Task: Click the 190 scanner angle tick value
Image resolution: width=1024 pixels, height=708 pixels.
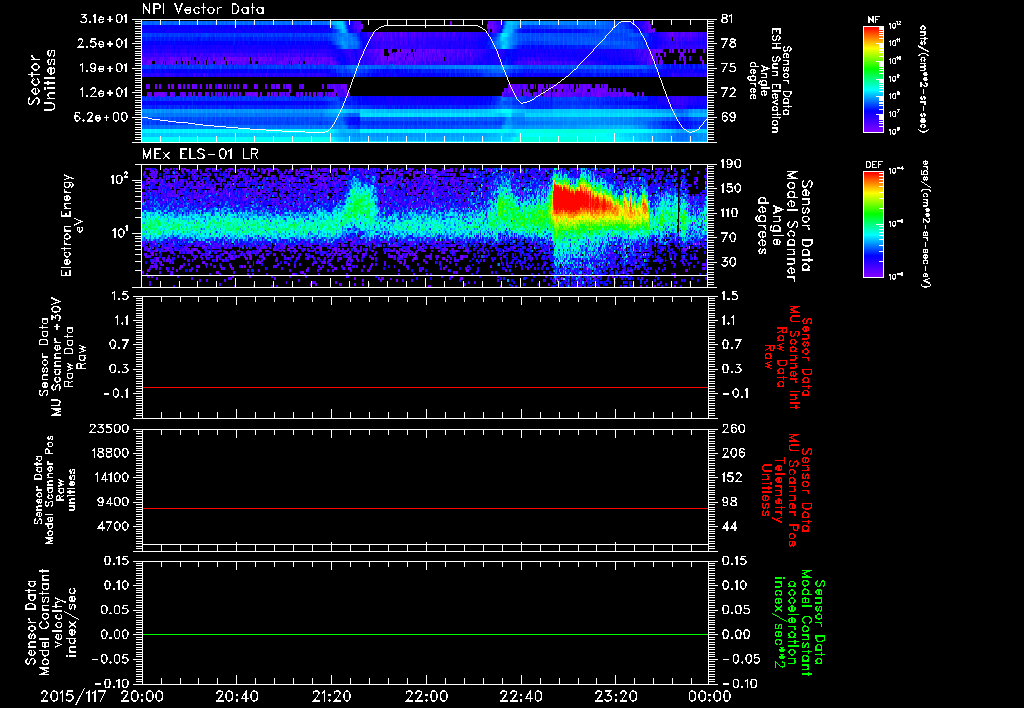Action: (x=731, y=164)
